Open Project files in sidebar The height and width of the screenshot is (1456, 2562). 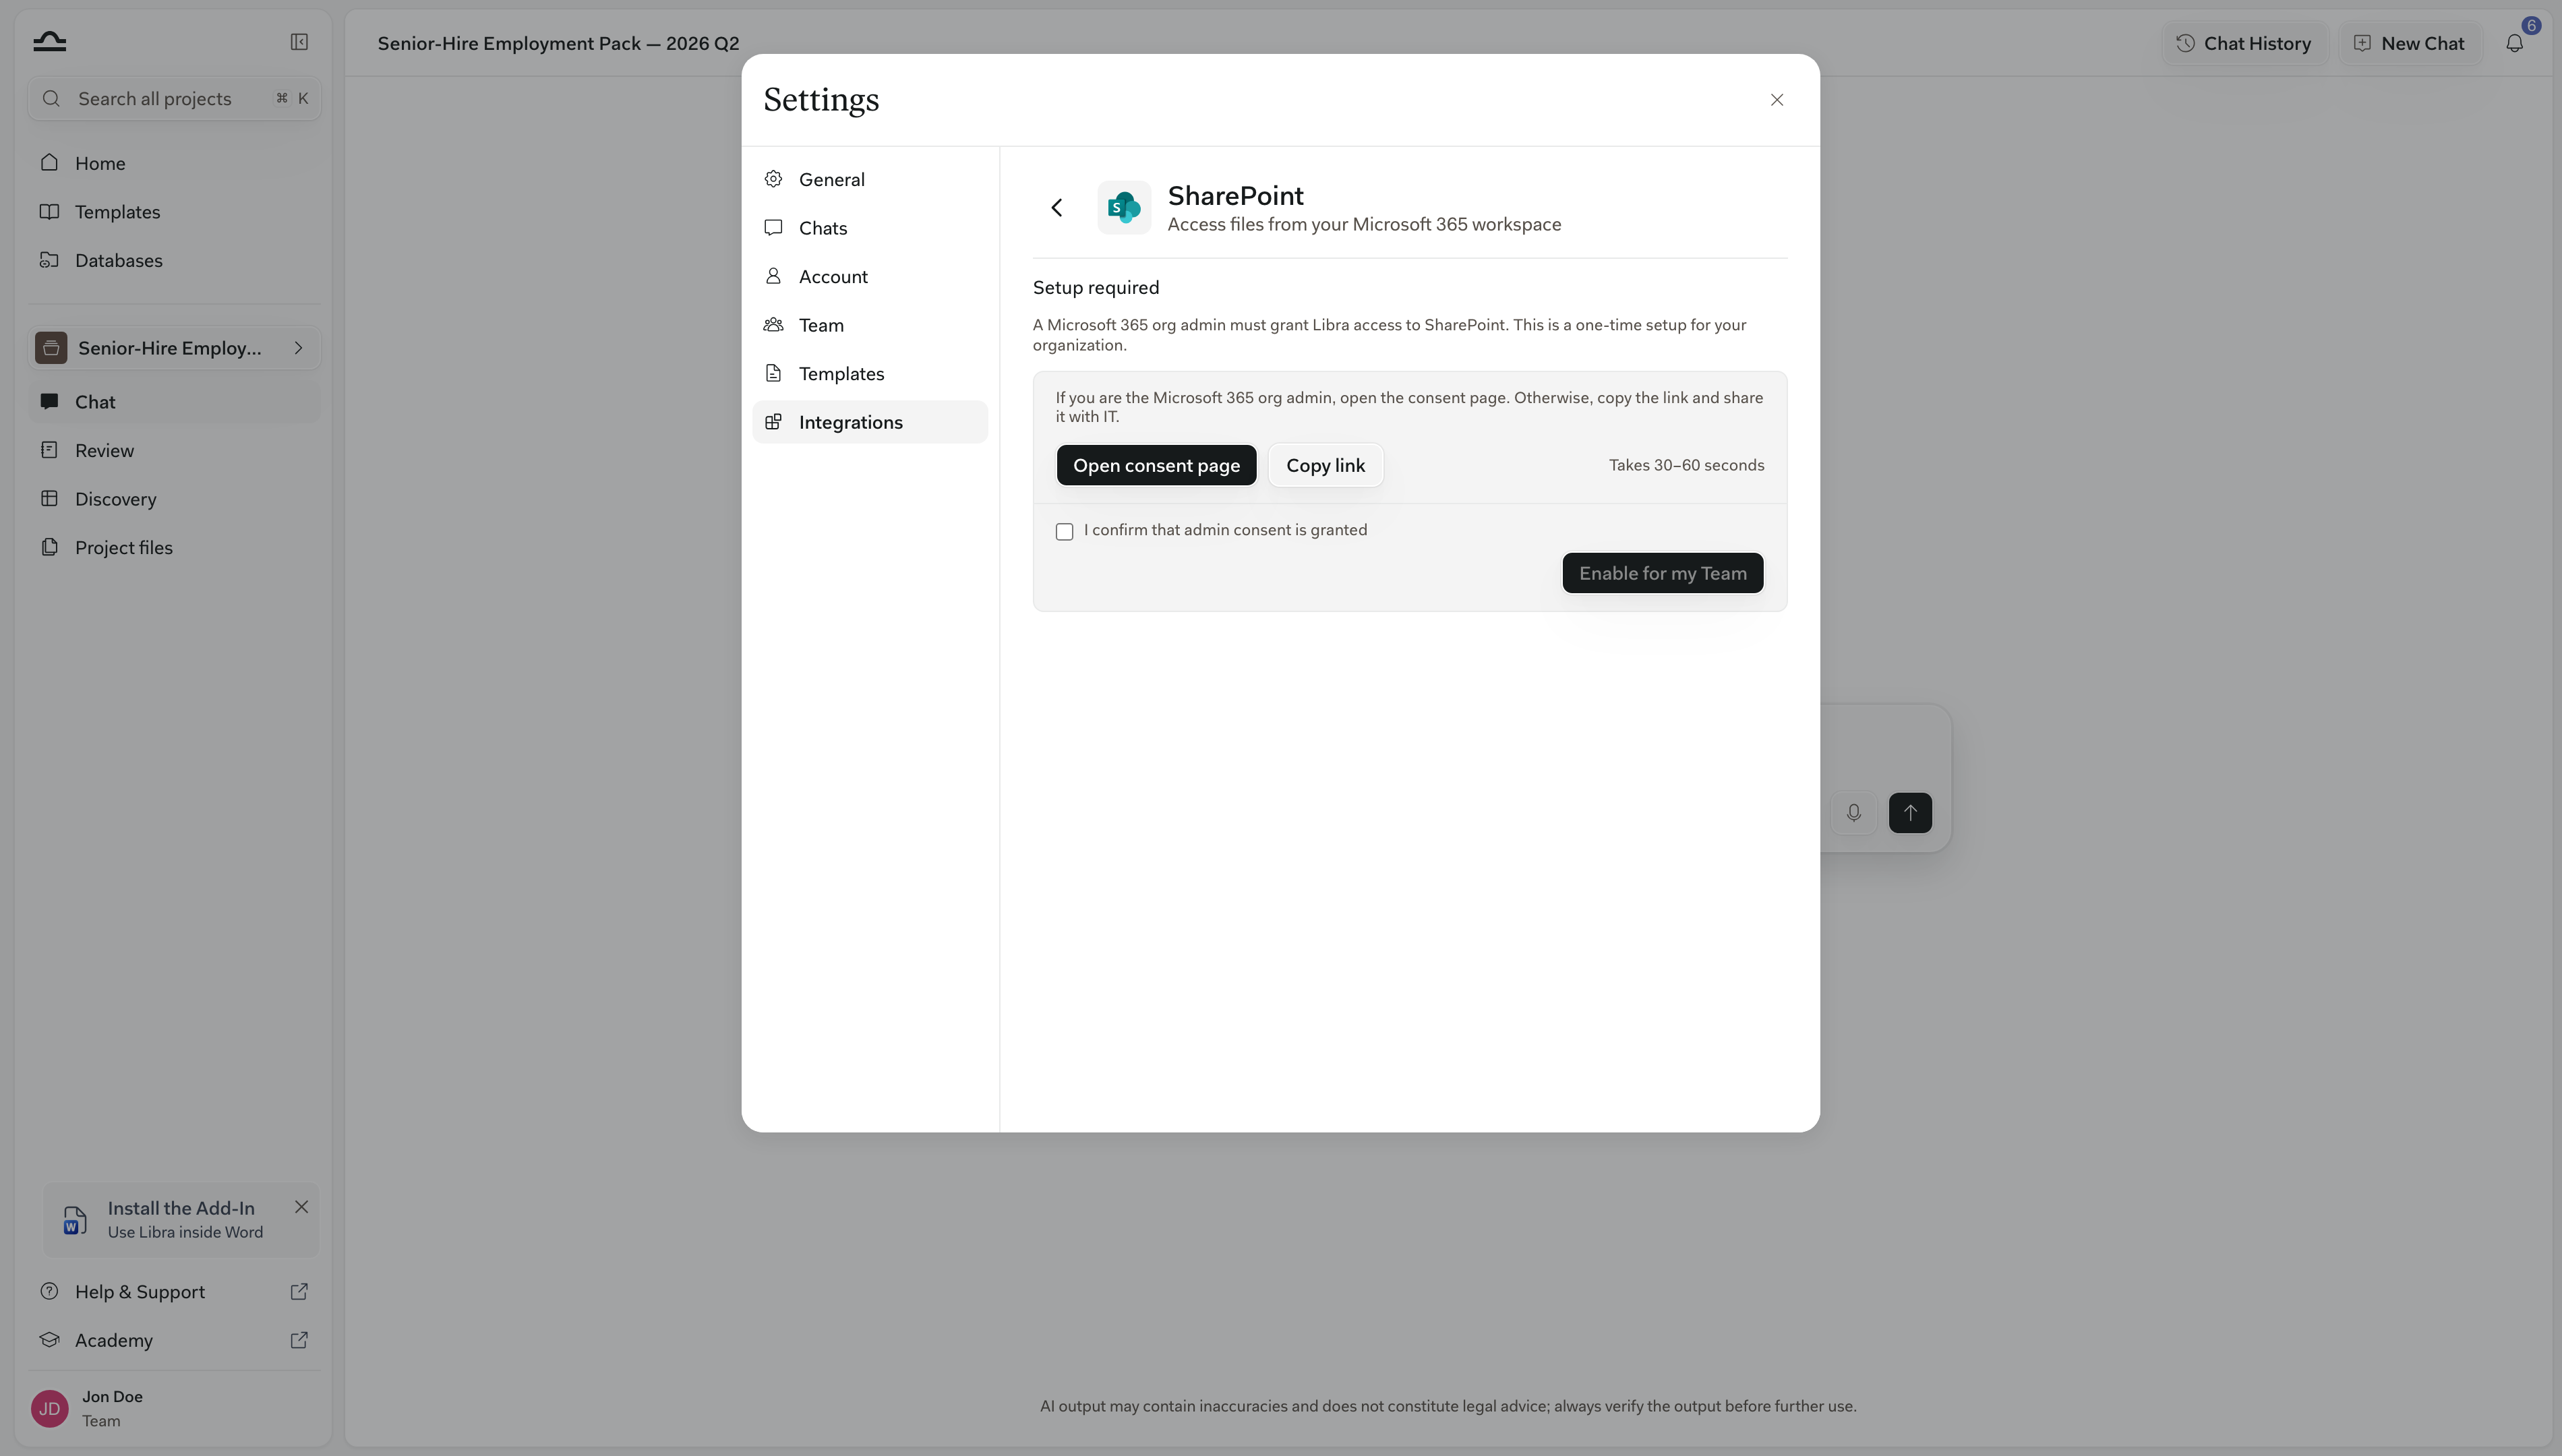point(174,547)
